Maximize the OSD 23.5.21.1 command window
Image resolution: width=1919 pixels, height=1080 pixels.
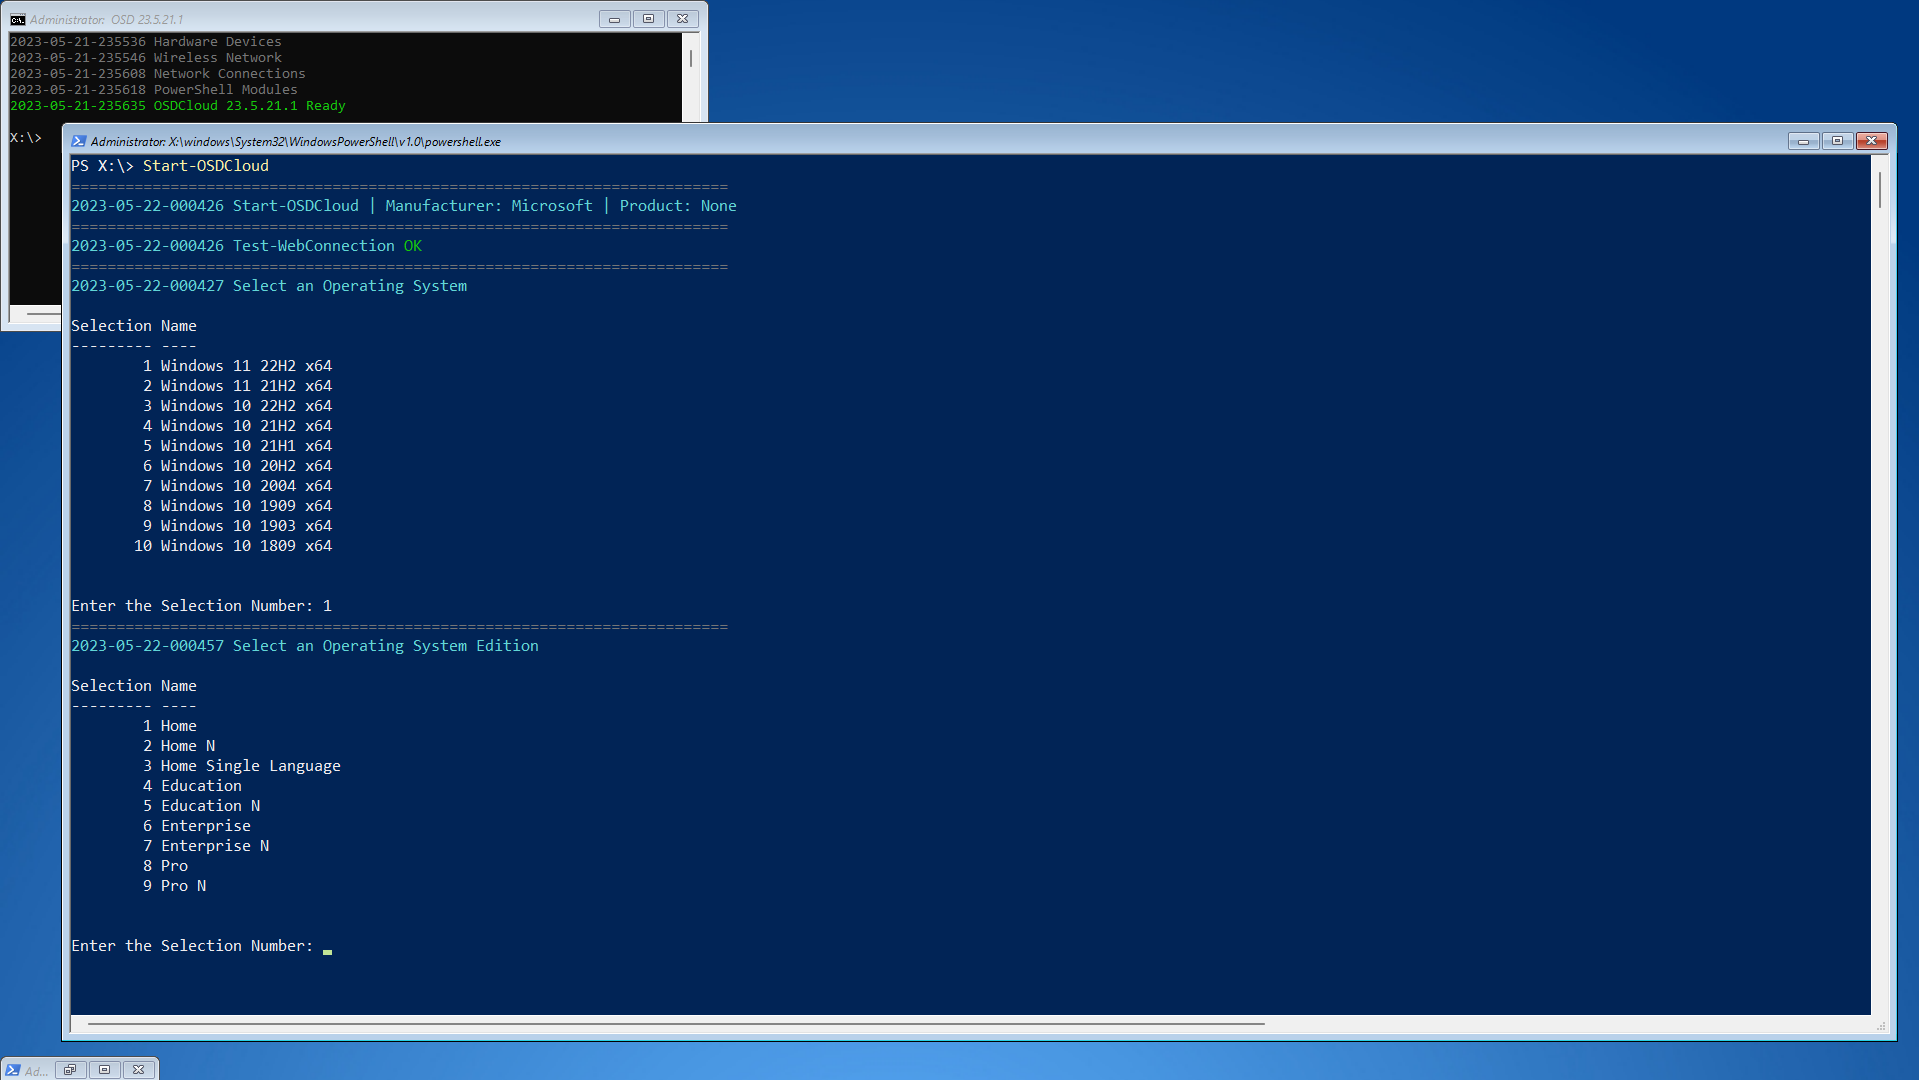(648, 19)
